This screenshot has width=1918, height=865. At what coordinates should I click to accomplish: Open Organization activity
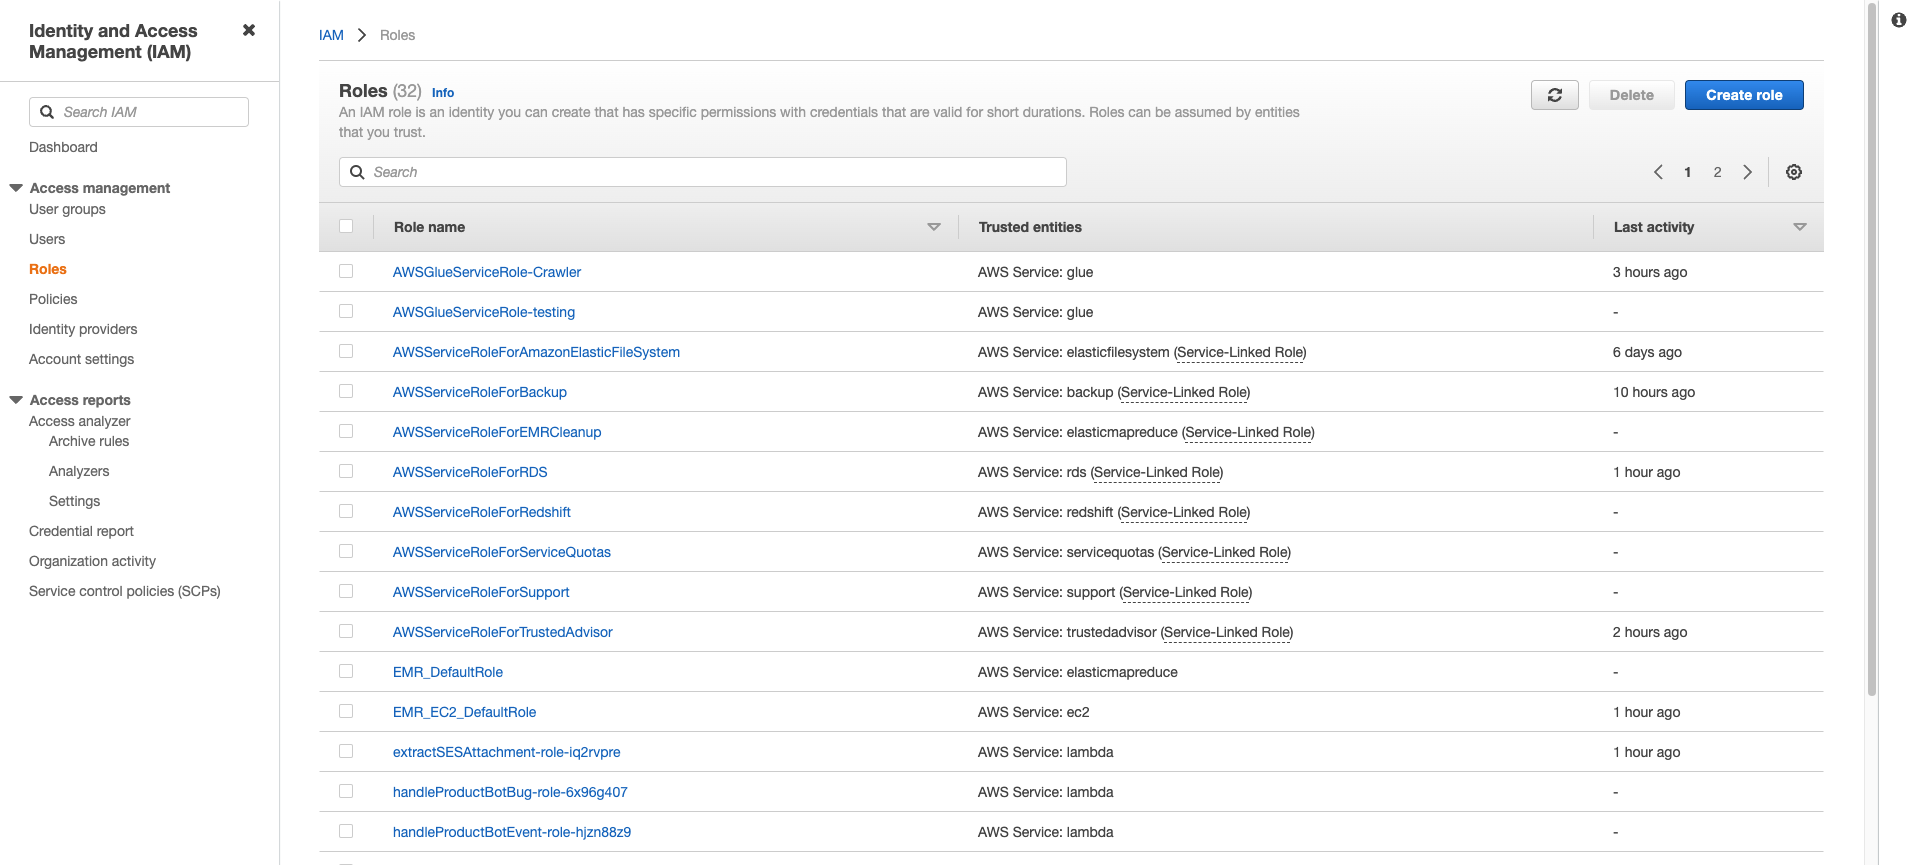click(92, 561)
